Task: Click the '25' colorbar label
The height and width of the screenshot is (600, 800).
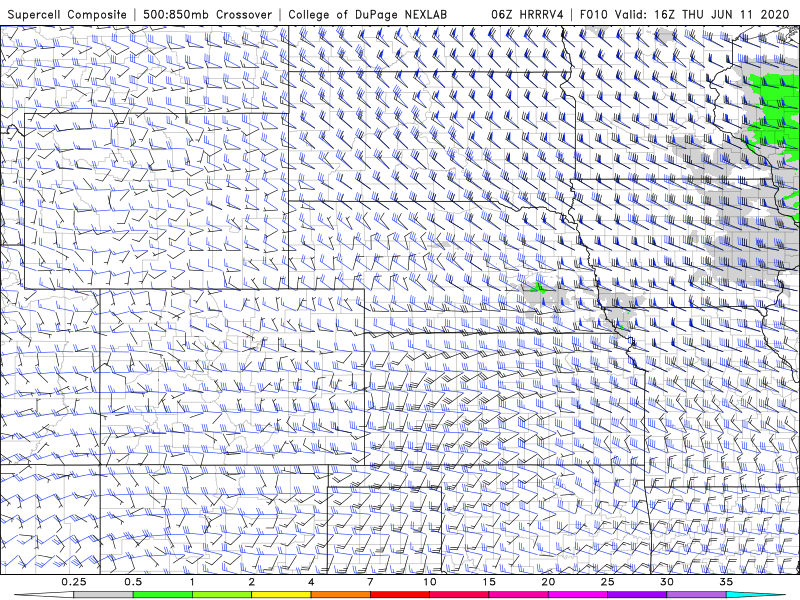Action: pos(608,582)
